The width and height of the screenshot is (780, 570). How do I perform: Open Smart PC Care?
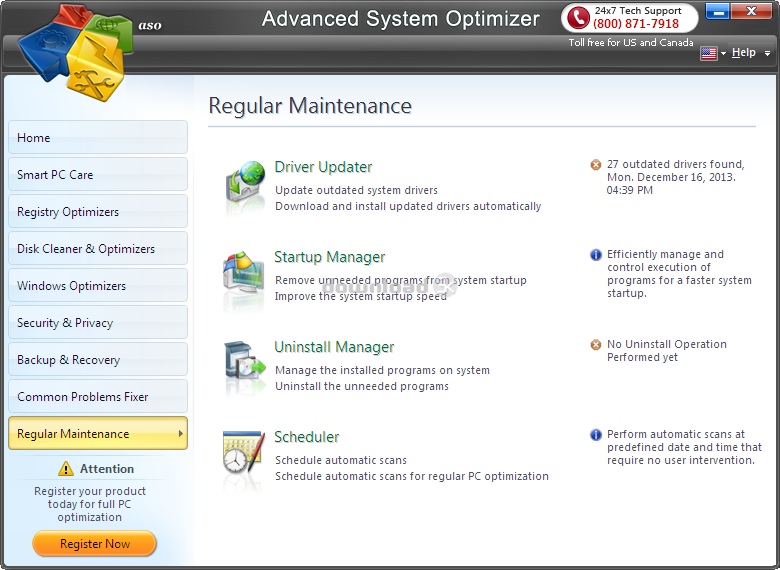pyautogui.click(x=98, y=175)
